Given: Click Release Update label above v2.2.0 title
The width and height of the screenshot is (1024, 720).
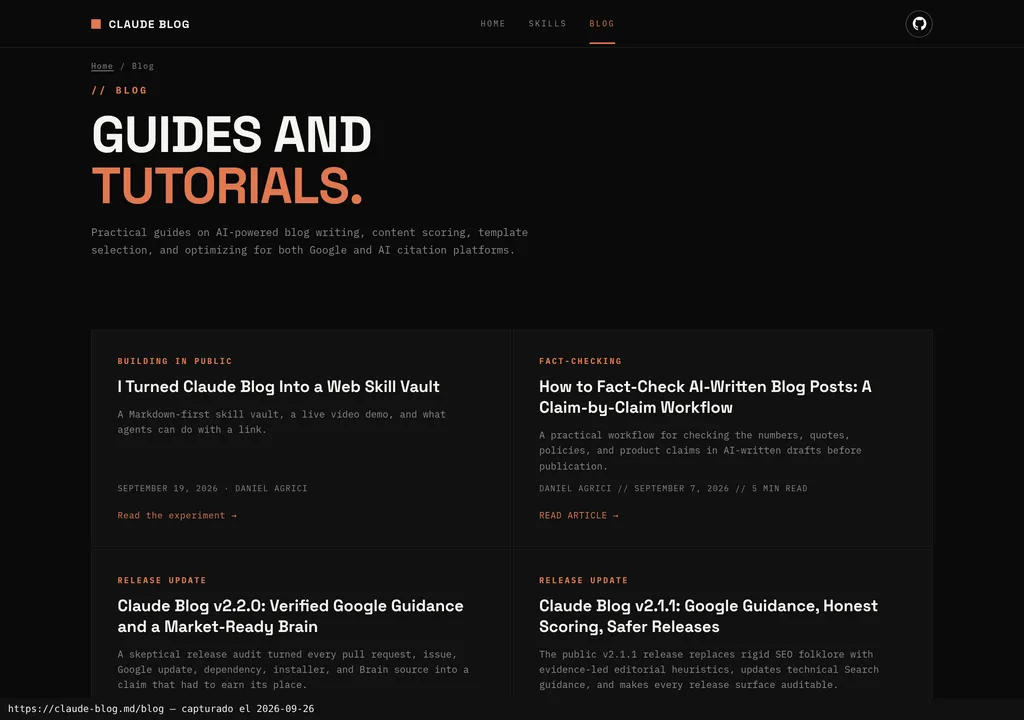Looking at the screenshot, I should (161, 580).
